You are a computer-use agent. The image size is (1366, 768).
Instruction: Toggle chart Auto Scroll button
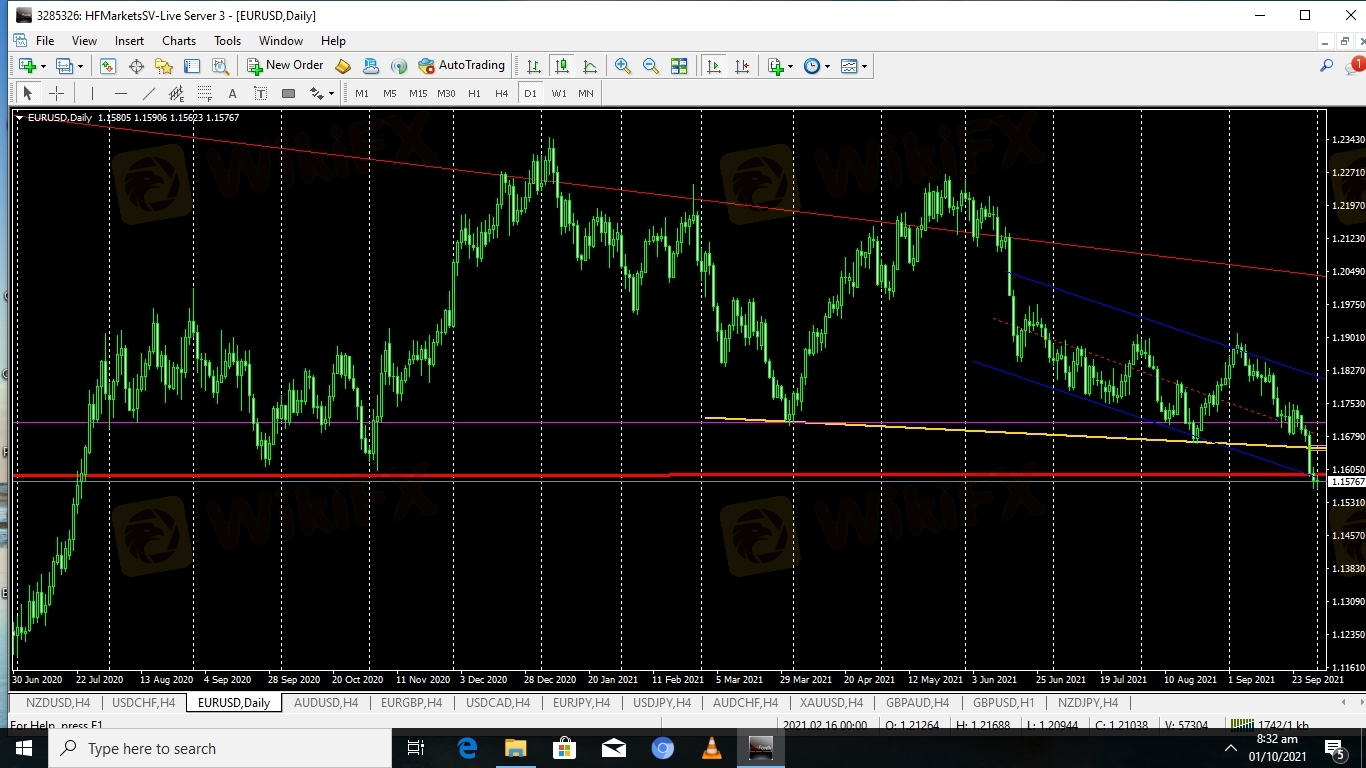coord(714,66)
